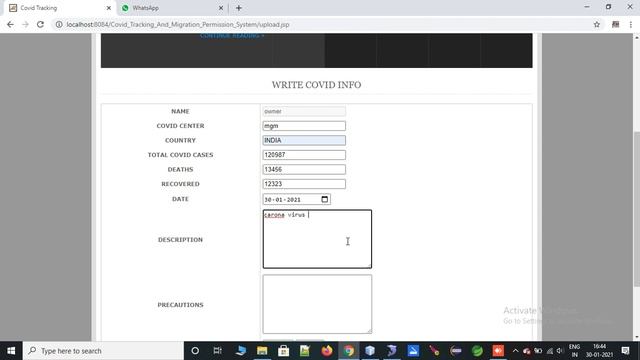Click the TOTAL COVID CASES label
This screenshot has height=360, width=640.
180,155
